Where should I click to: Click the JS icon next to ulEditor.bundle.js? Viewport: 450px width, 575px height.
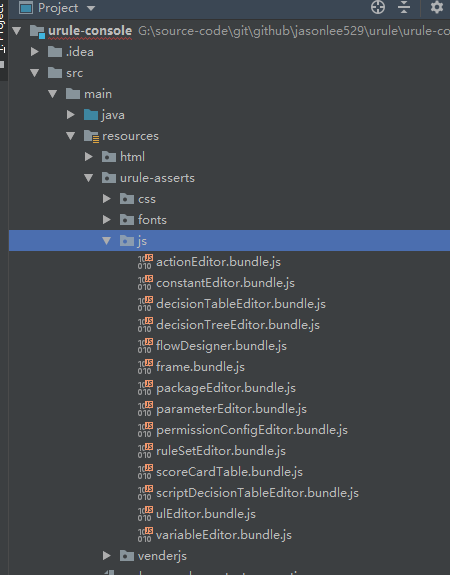145,514
